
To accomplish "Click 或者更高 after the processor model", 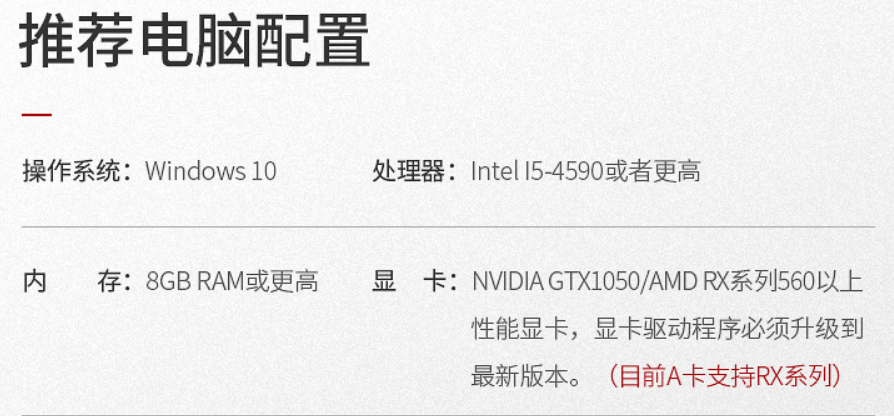I will point(653,171).
